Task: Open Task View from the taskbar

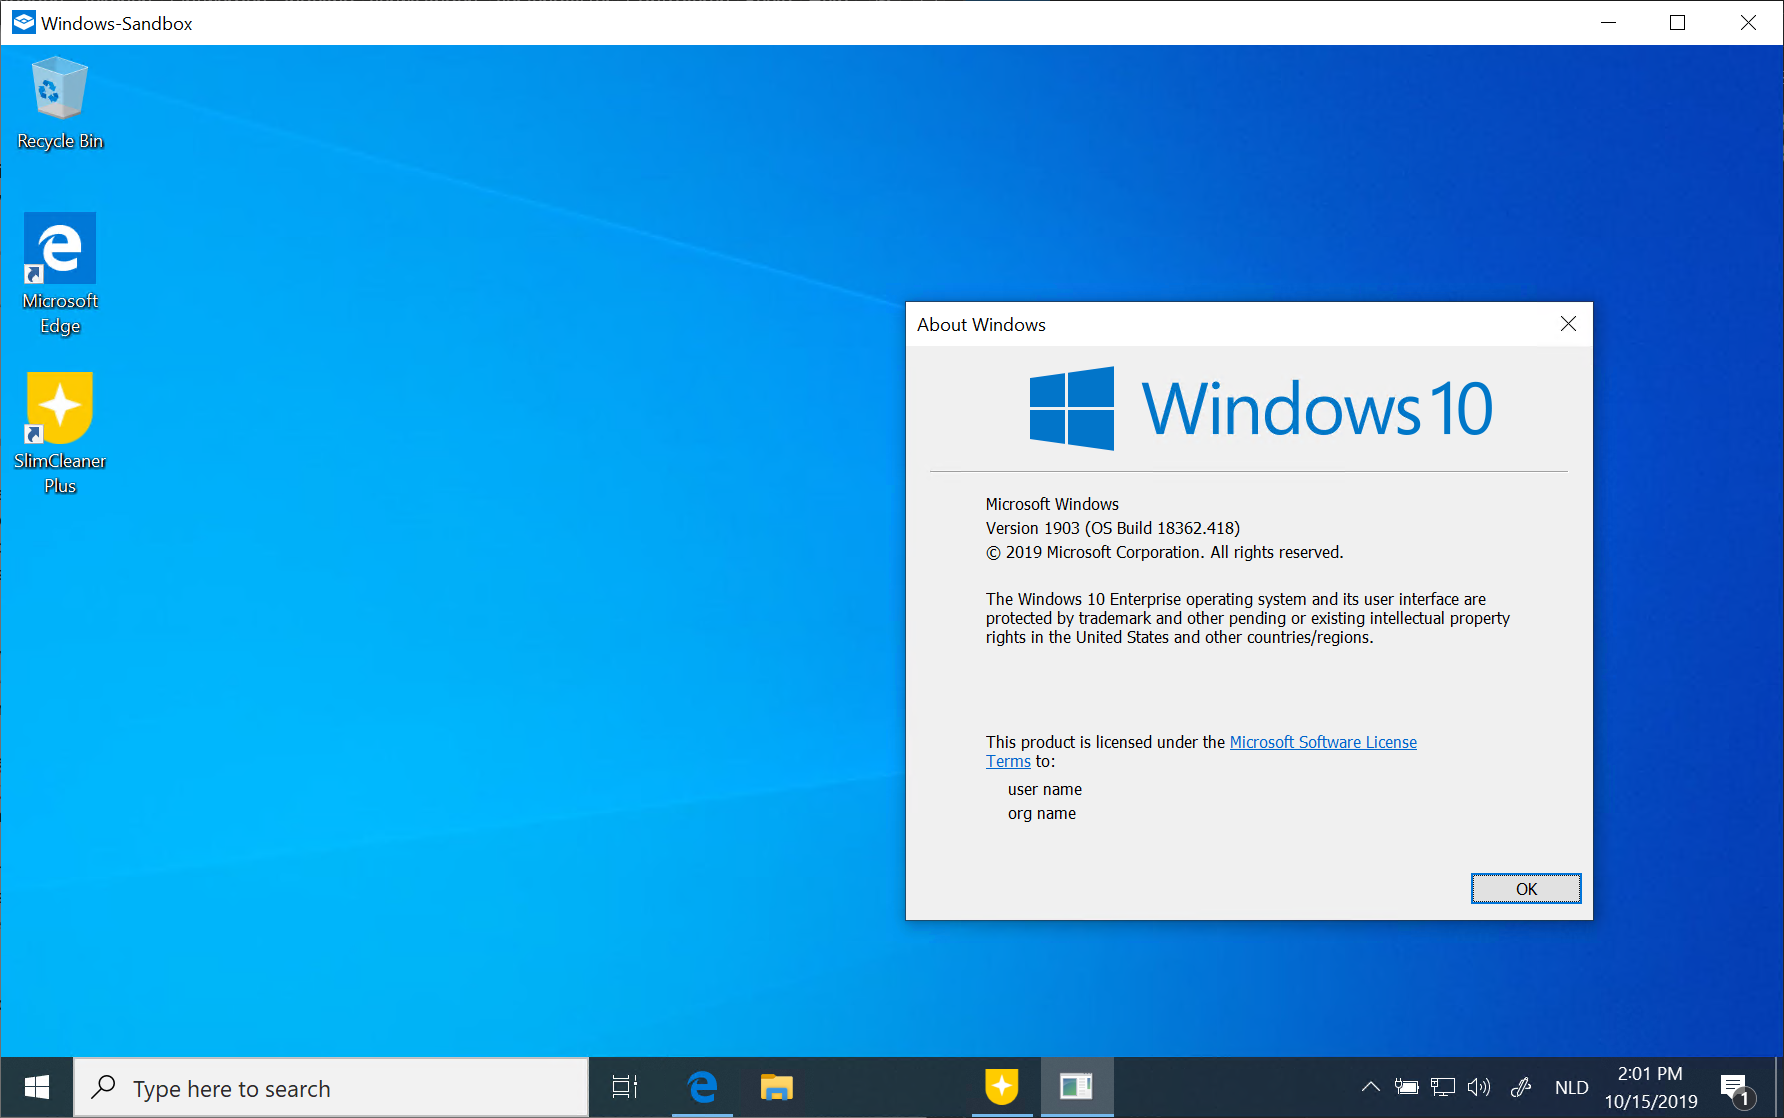Action: 625,1087
